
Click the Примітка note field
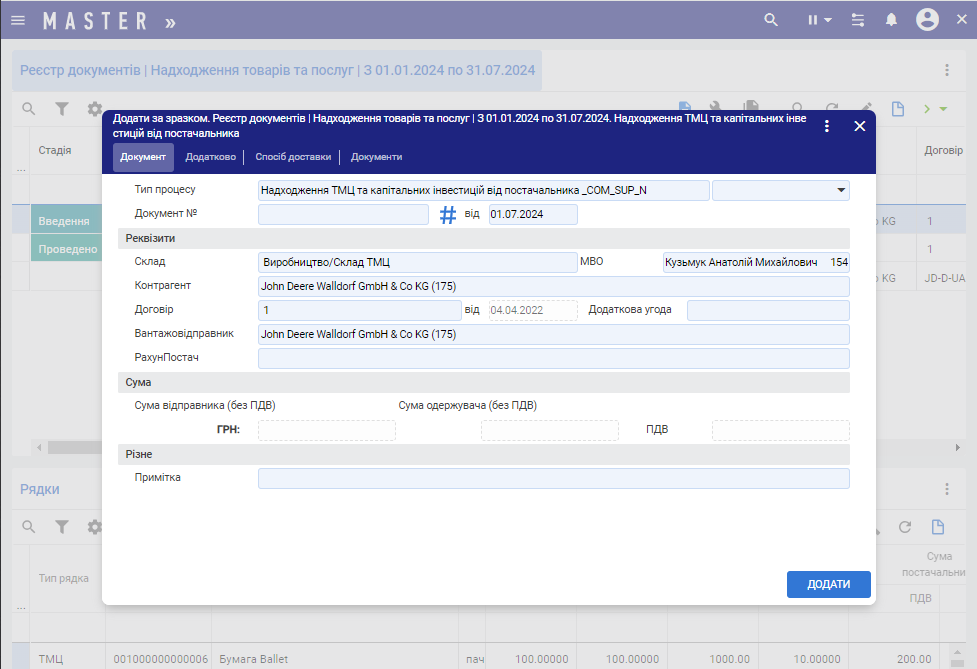553,479
